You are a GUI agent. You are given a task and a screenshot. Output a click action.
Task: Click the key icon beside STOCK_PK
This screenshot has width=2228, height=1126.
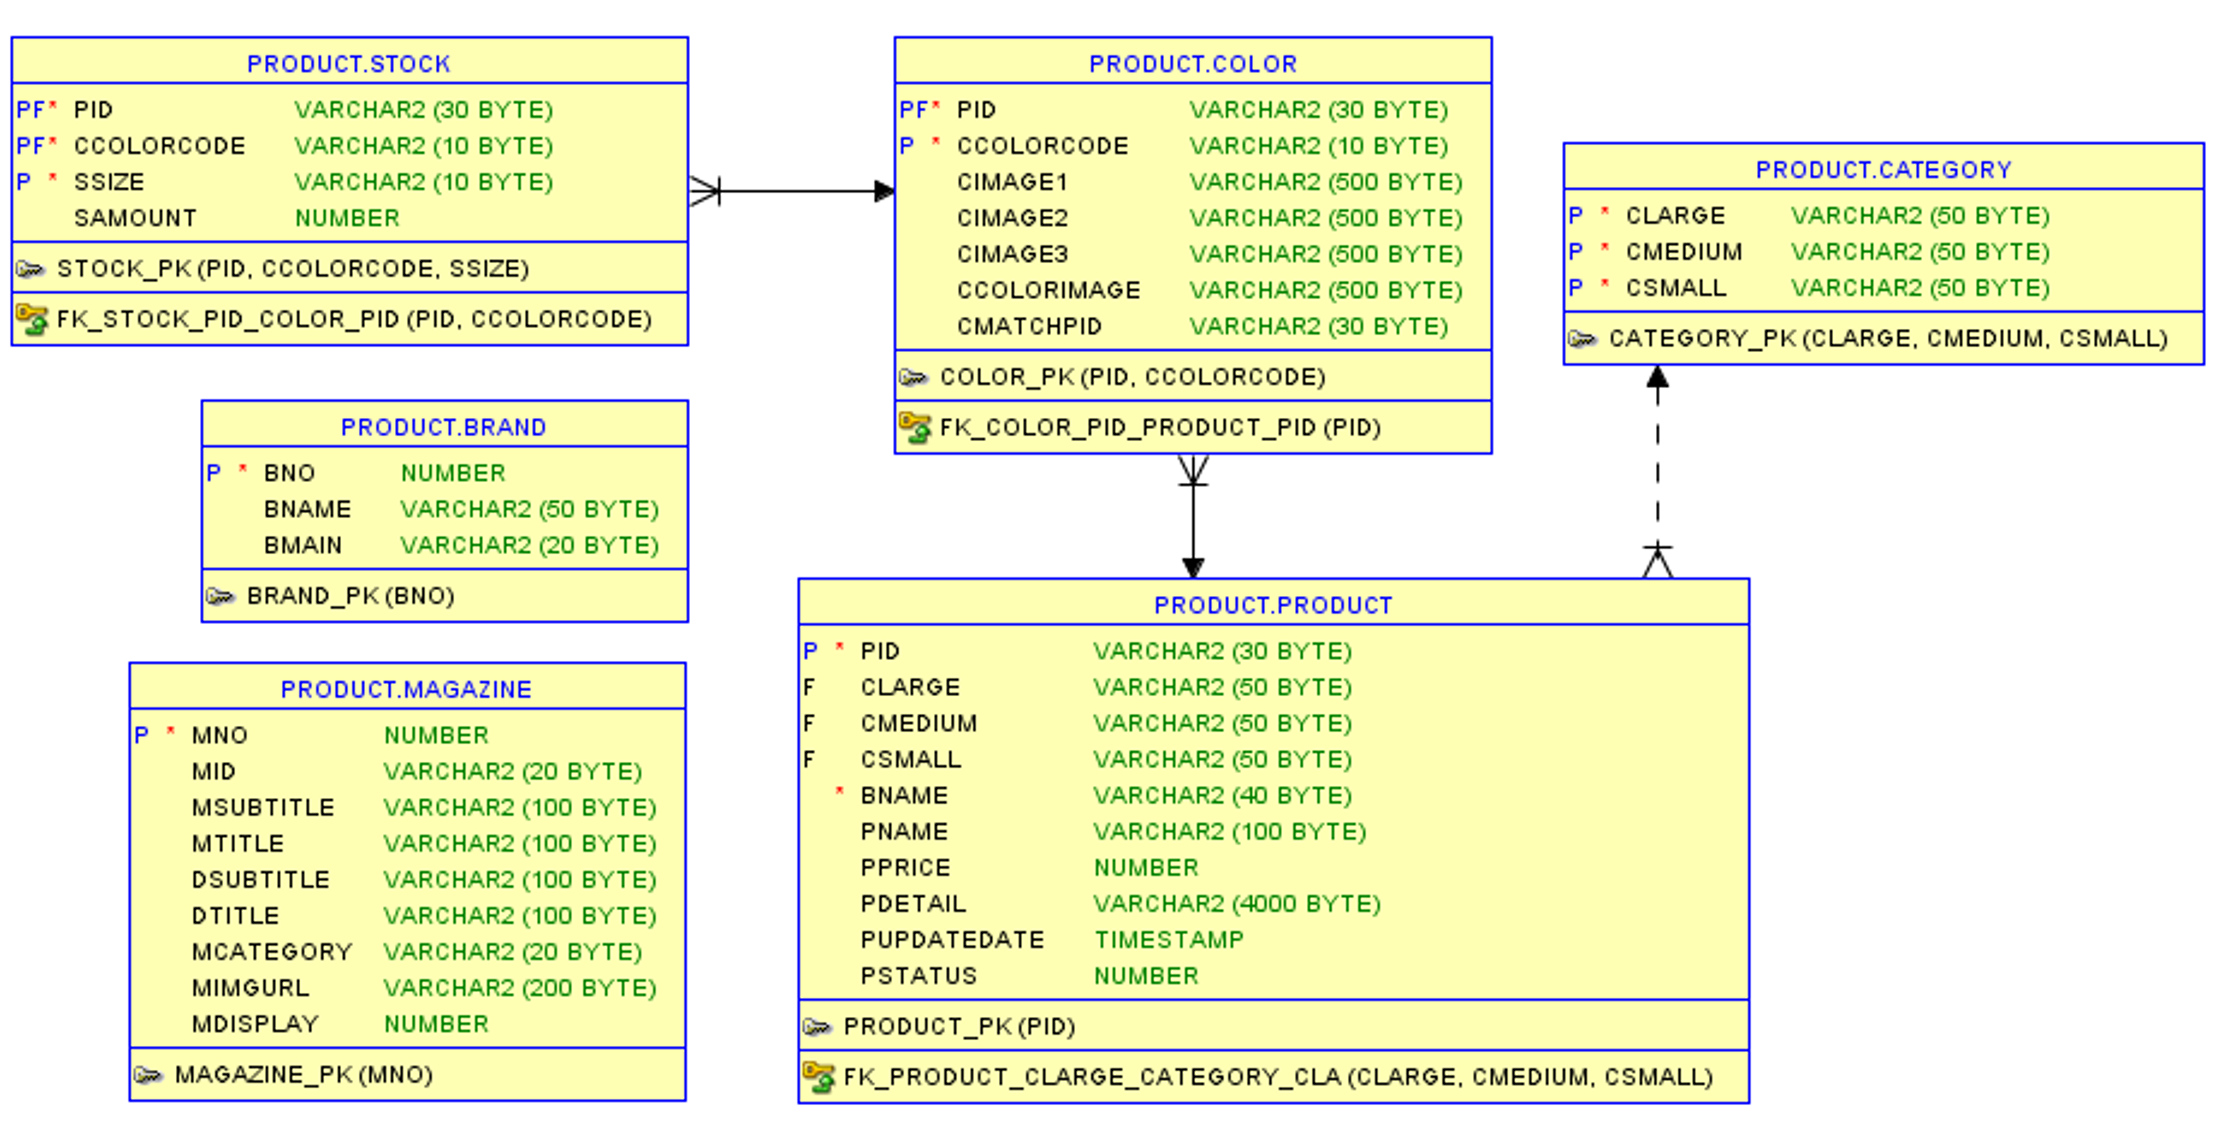[x=32, y=268]
